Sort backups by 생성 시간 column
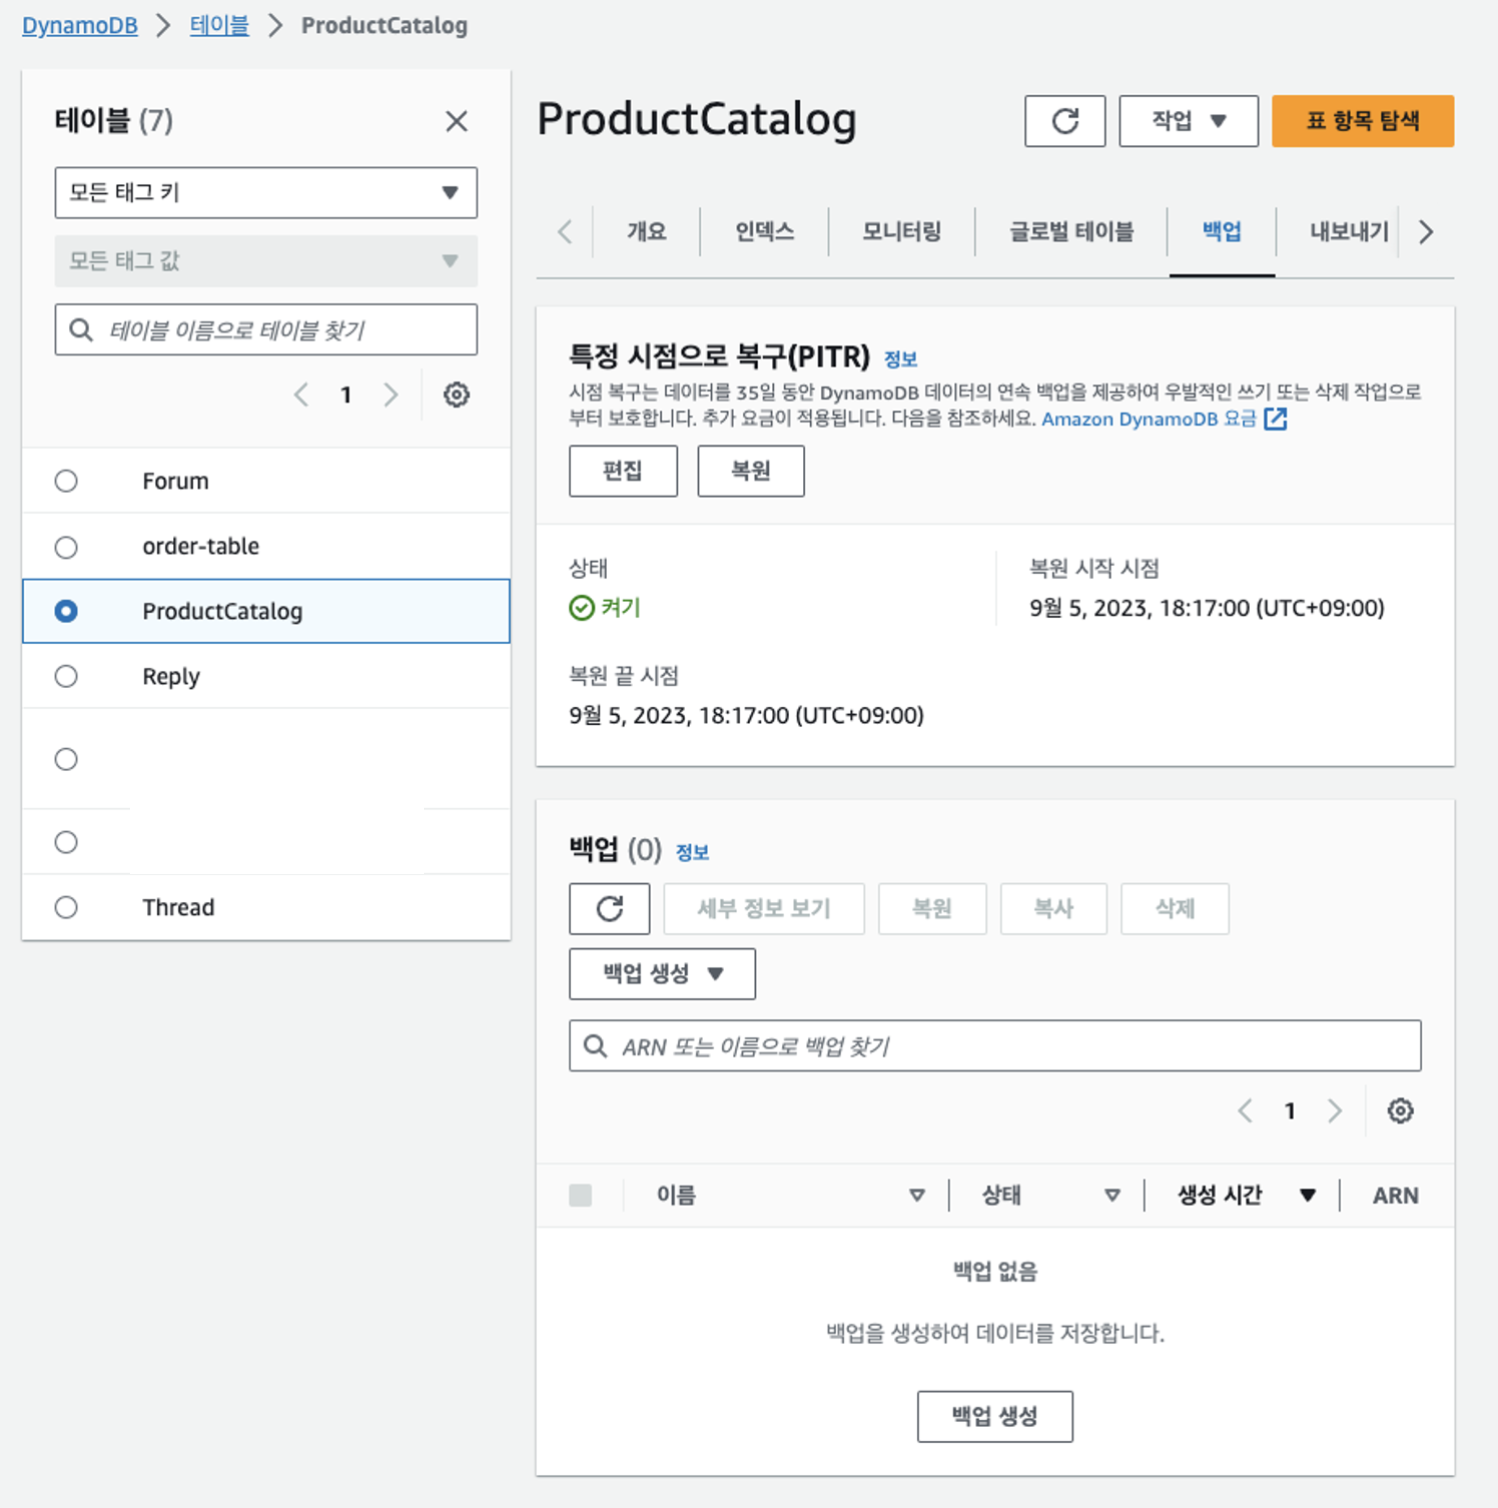This screenshot has width=1498, height=1508. pyautogui.click(x=1307, y=1196)
